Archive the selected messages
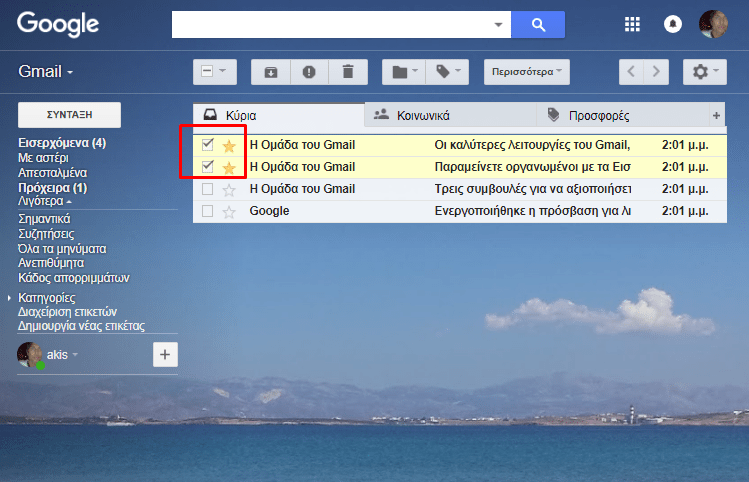 click(271, 72)
